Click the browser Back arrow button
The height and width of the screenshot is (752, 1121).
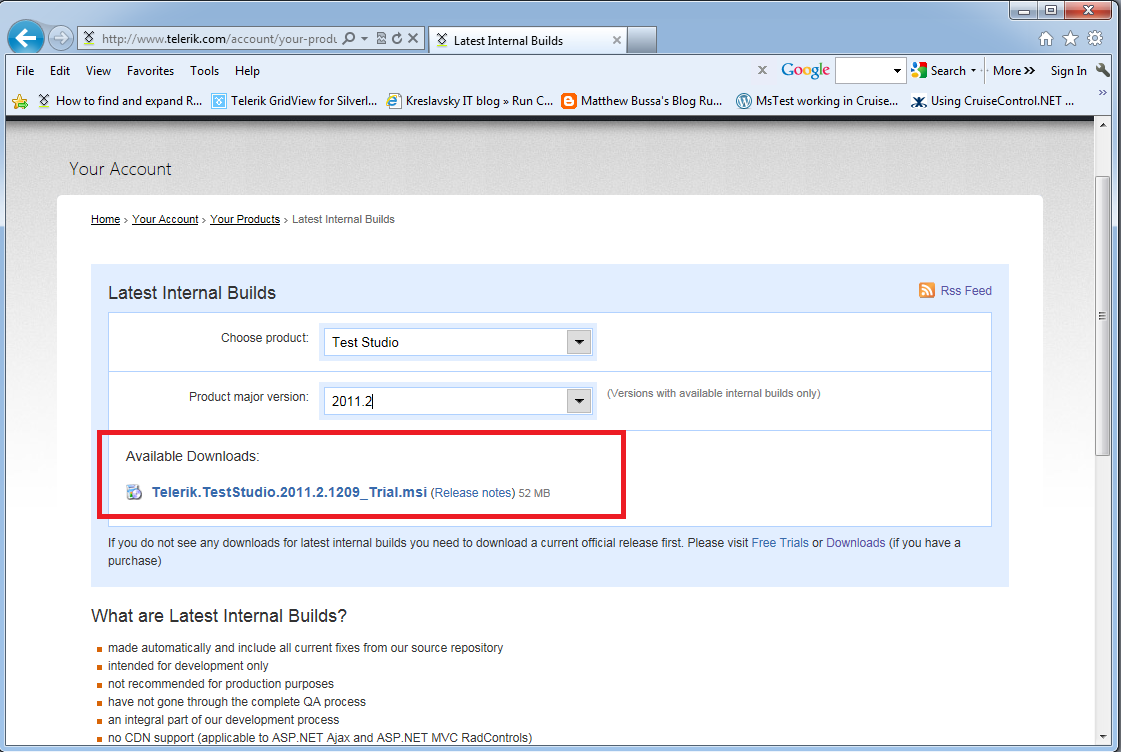(26, 37)
